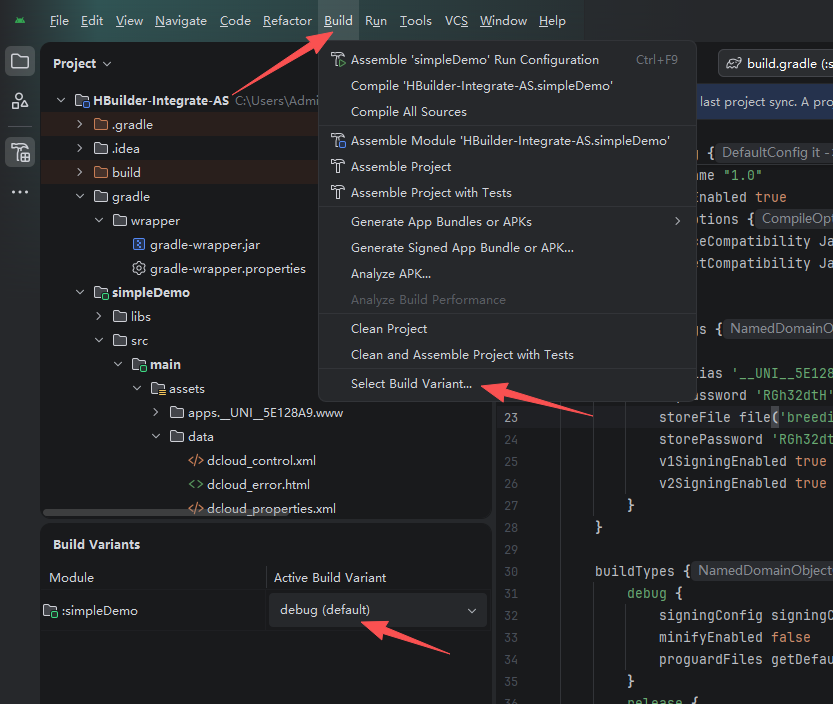Image resolution: width=833 pixels, height=704 pixels.
Task: Expand the apps.__UNI__5E128A9.www folder
Action: 156,412
